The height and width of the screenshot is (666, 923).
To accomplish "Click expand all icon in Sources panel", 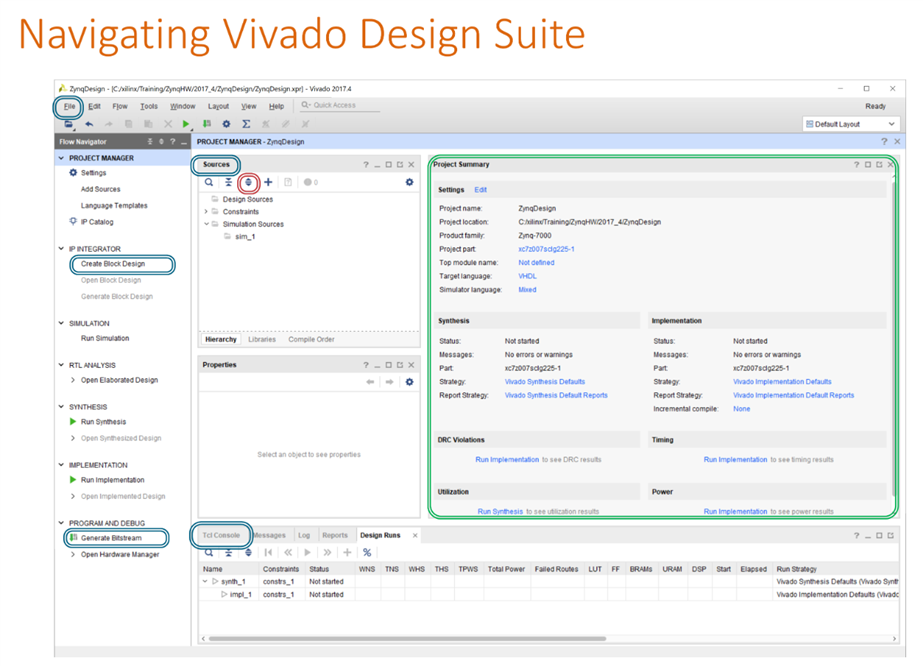I will click(248, 183).
